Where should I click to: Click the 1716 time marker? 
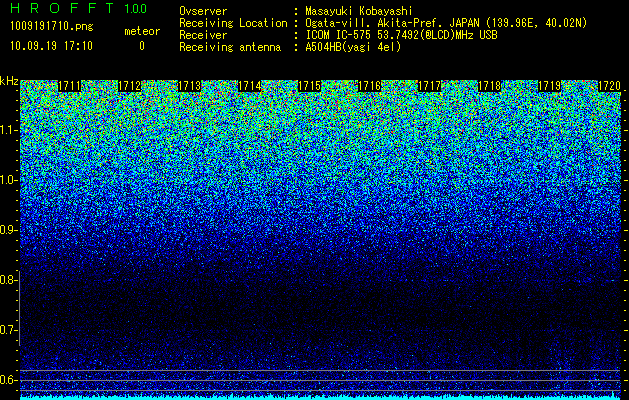point(369,86)
